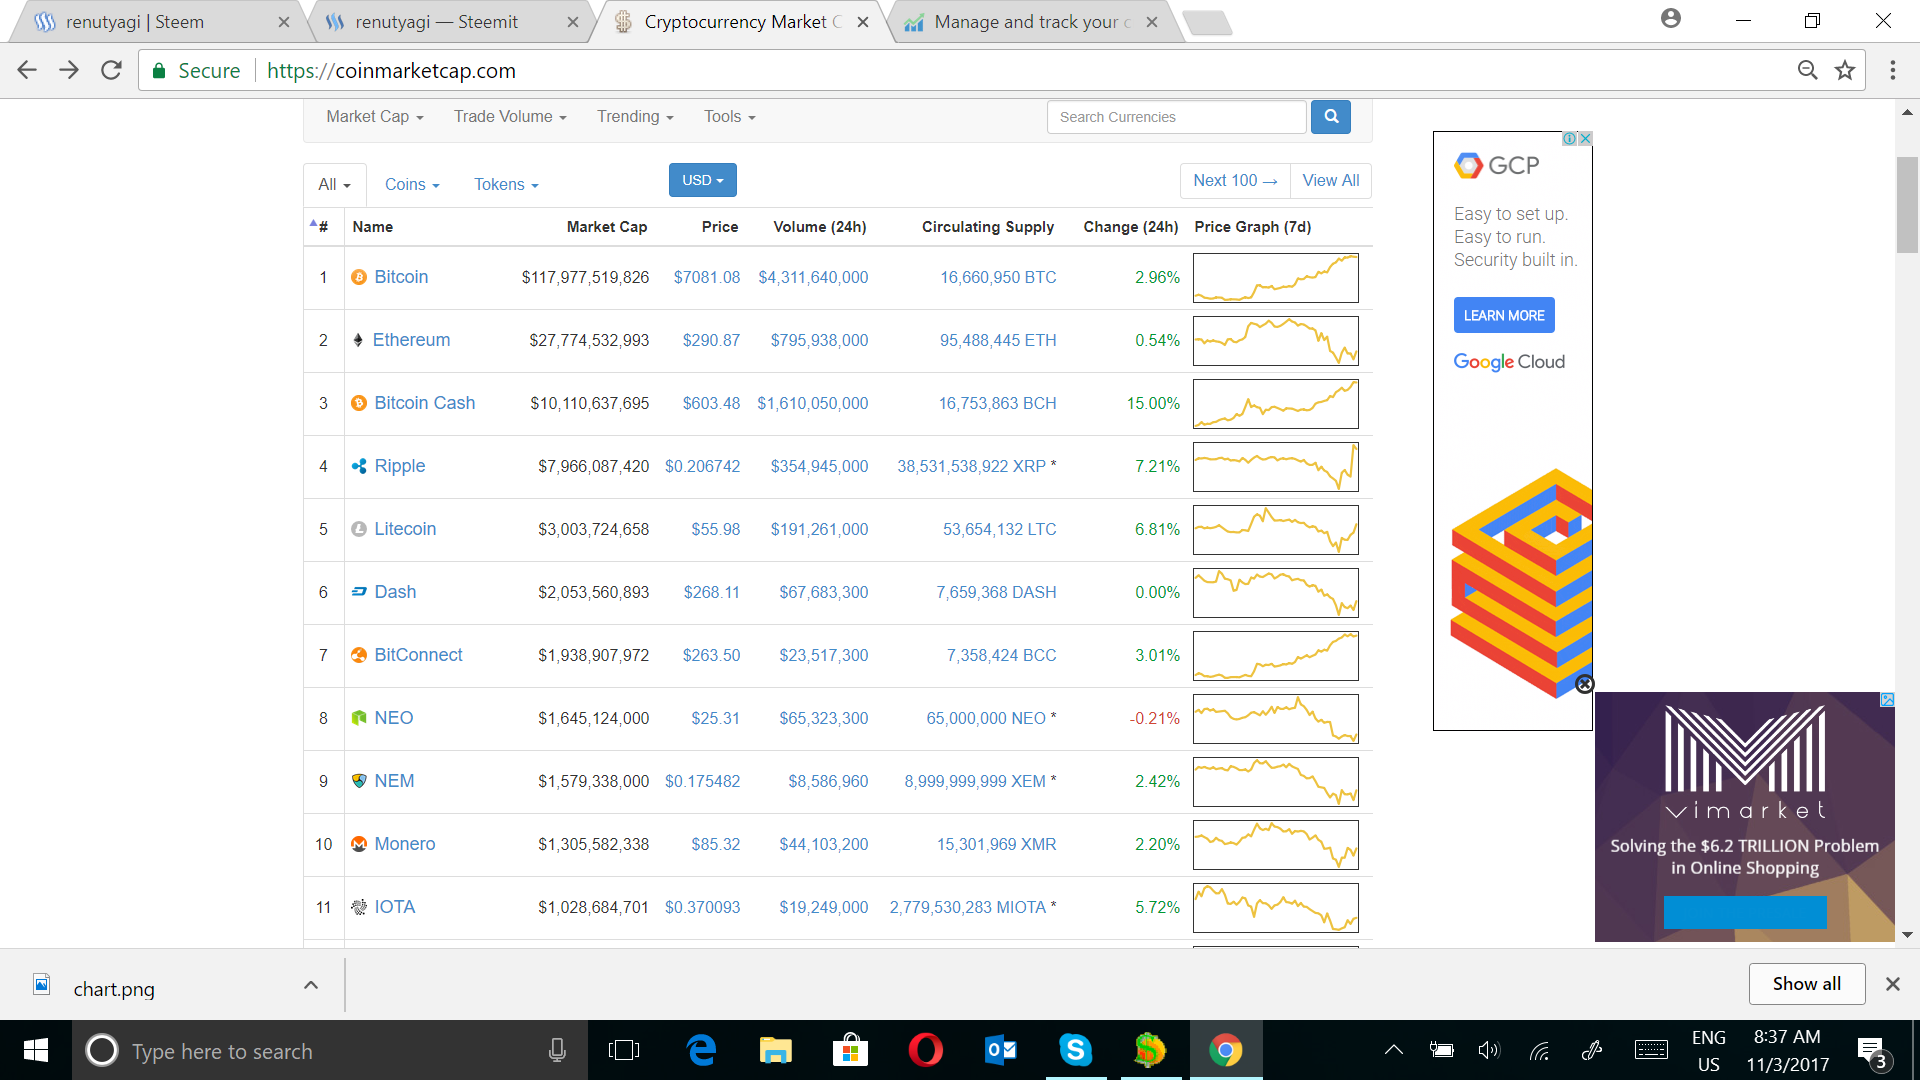This screenshot has width=1920, height=1080.
Task: Expand the Coins filter dropdown
Action: tap(412, 184)
